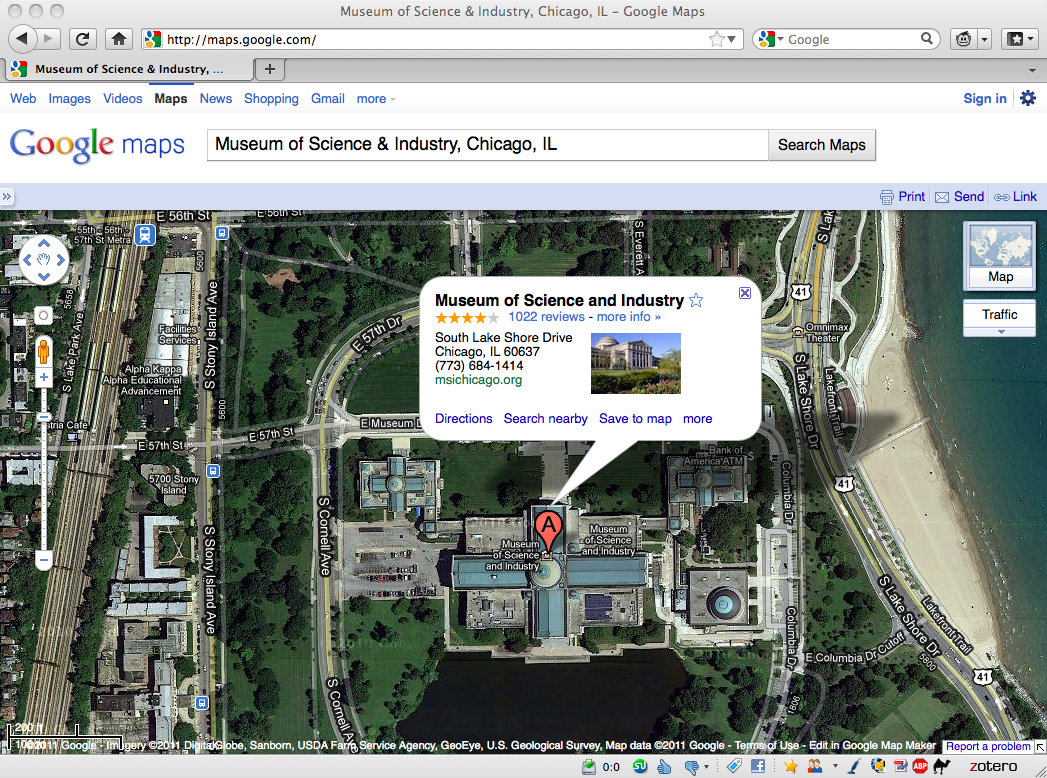
Task: Star the Museum of Science and Industry
Action: click(696, 301)
